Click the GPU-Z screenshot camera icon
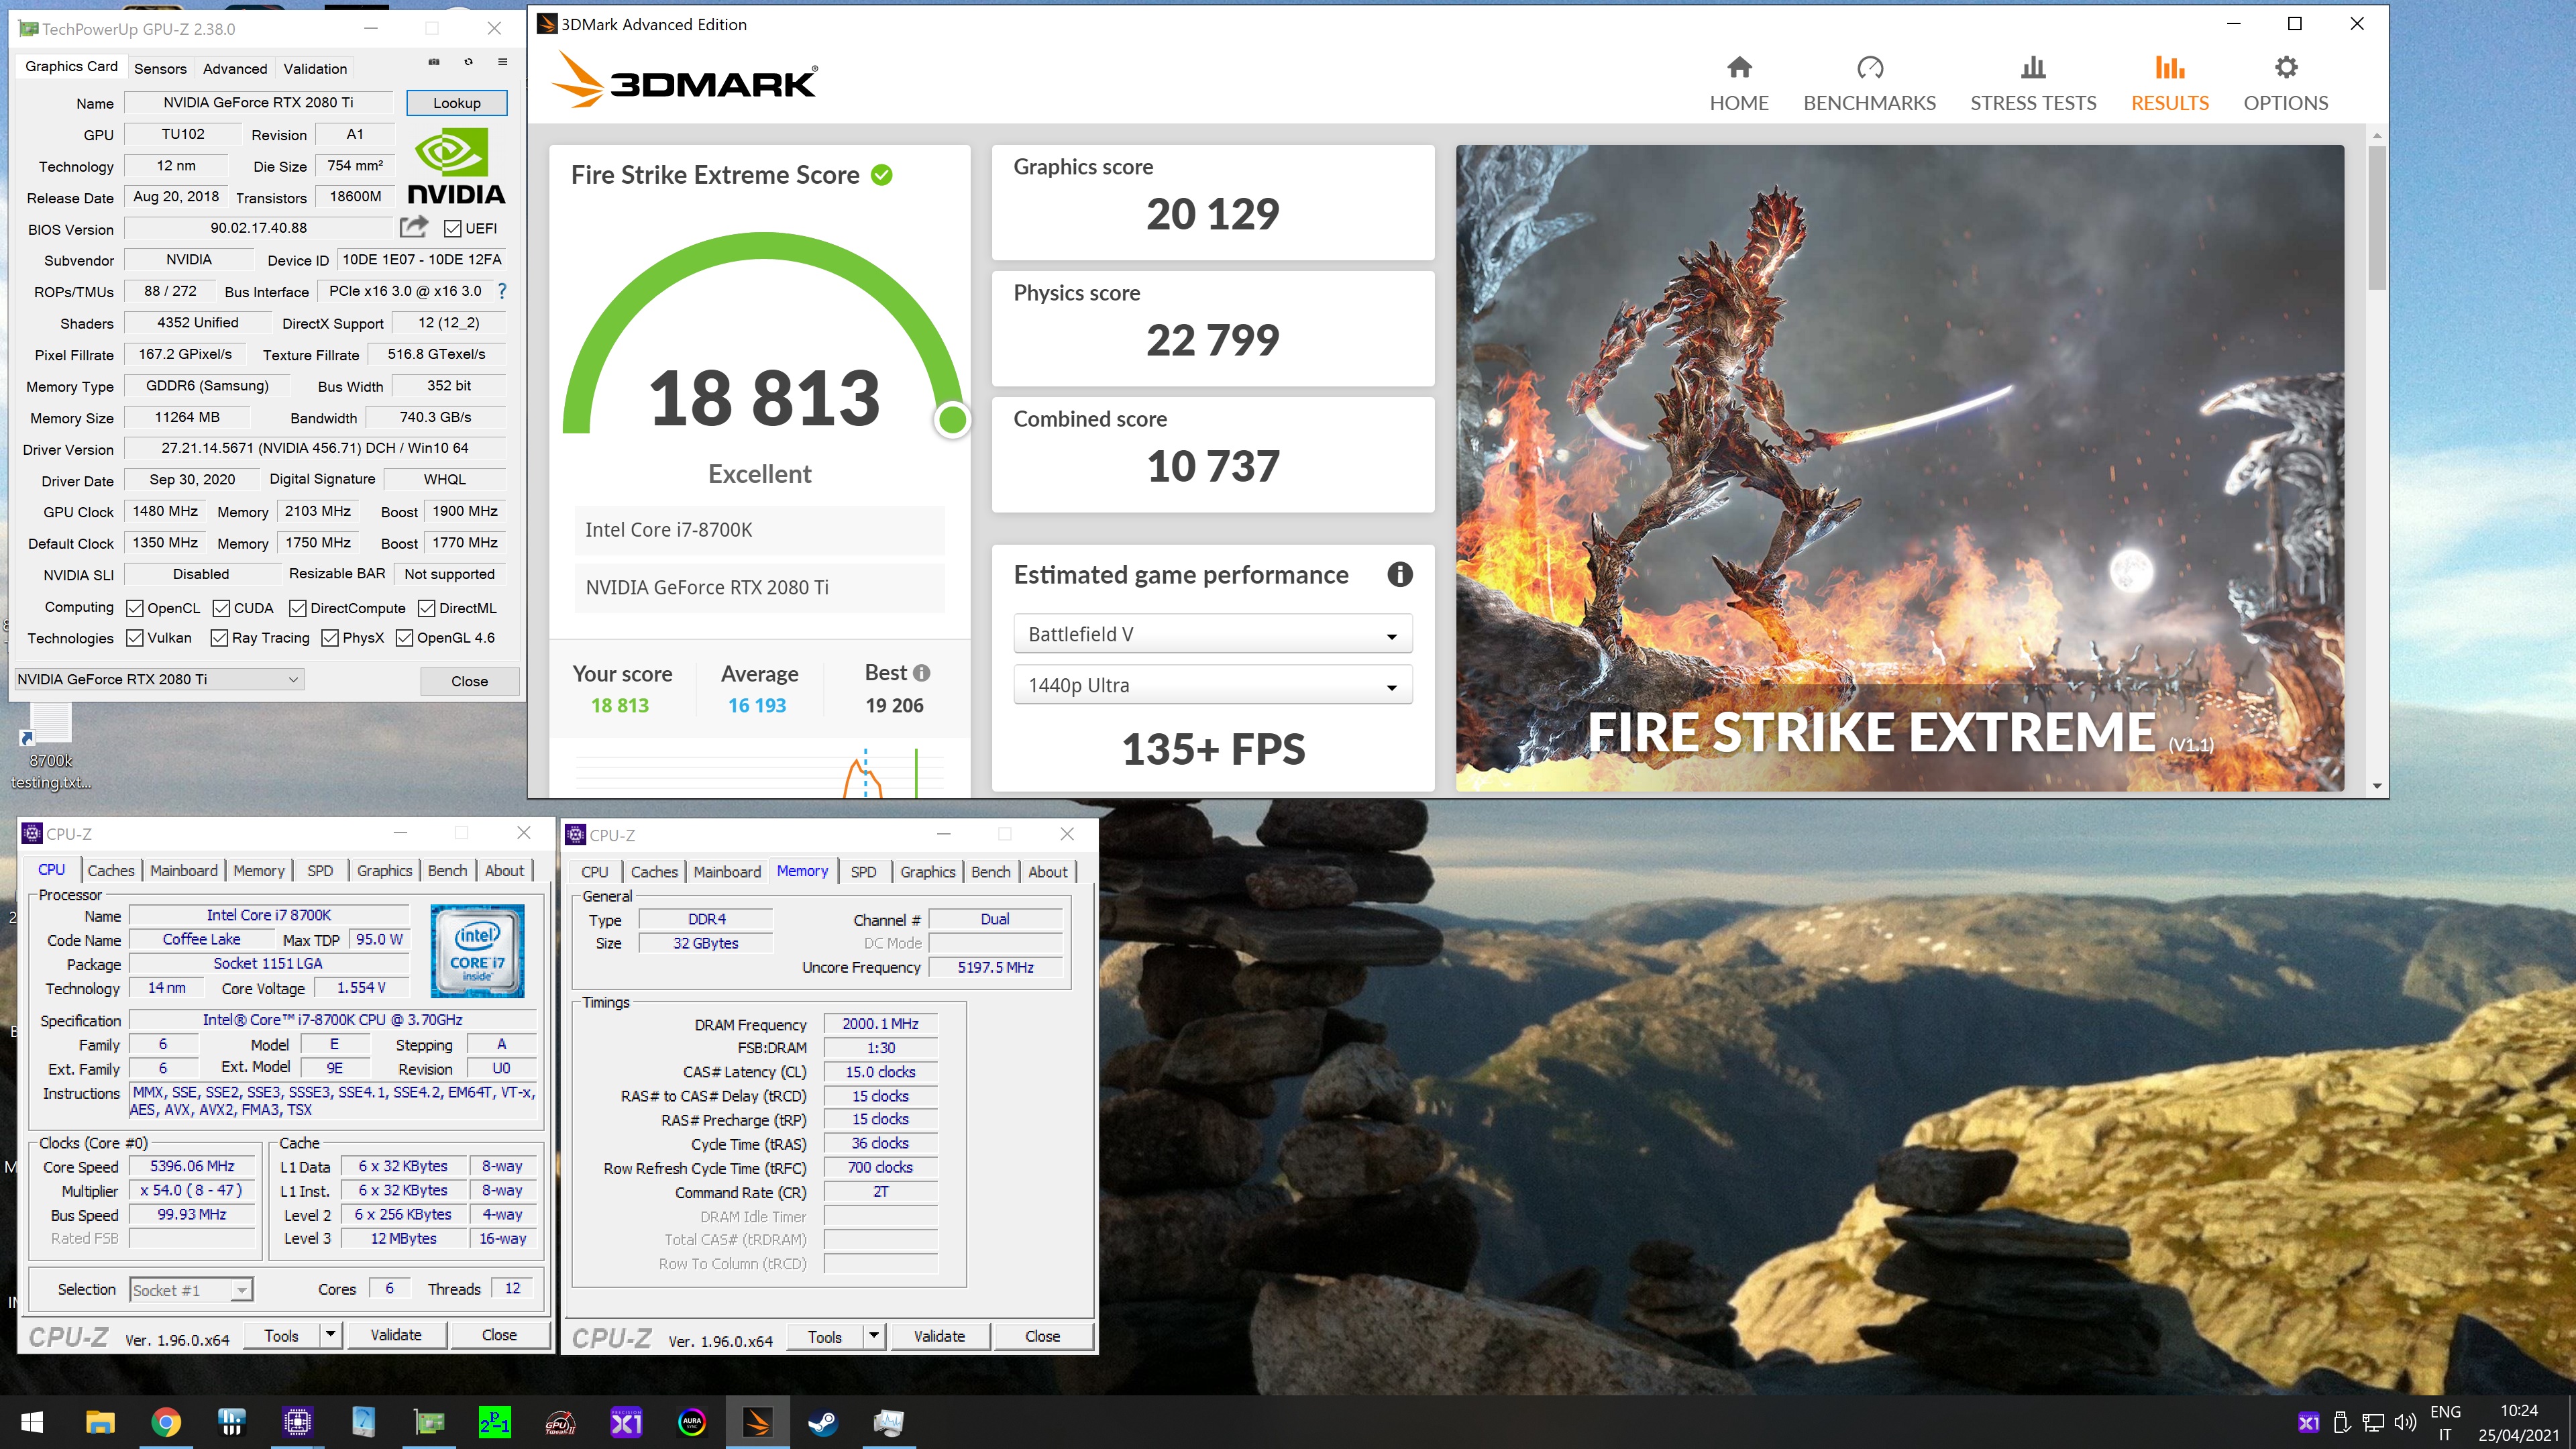The width and height of the screenshot is (2576, 1449). (434, 62)
